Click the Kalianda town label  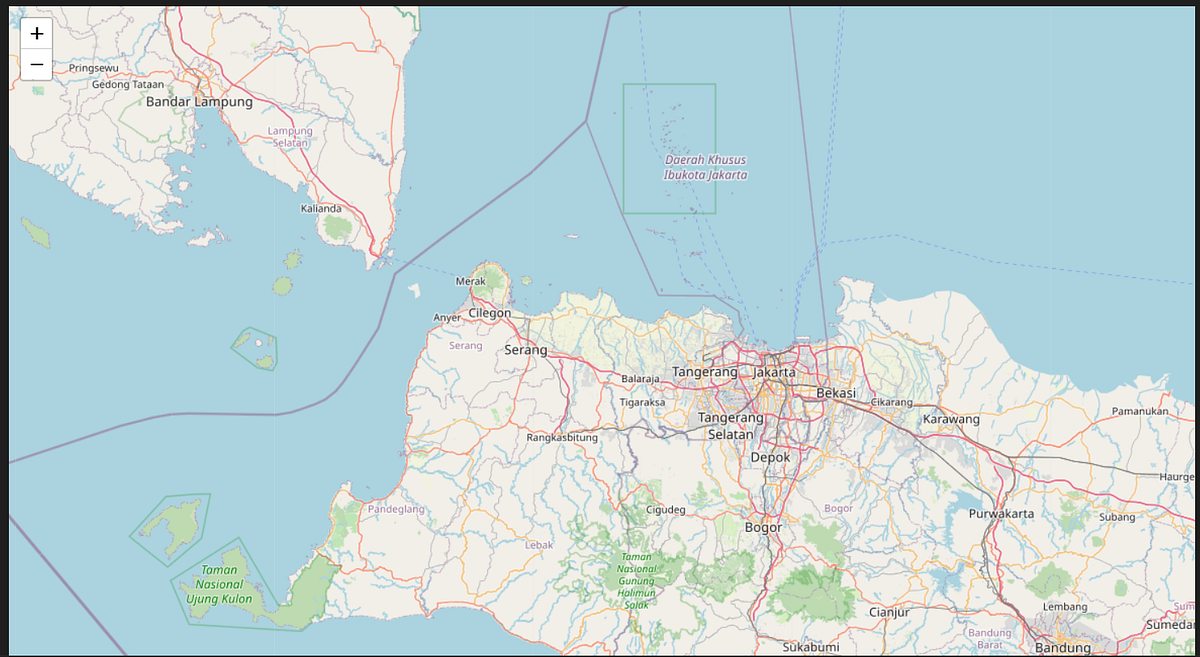tap(322, 210)
